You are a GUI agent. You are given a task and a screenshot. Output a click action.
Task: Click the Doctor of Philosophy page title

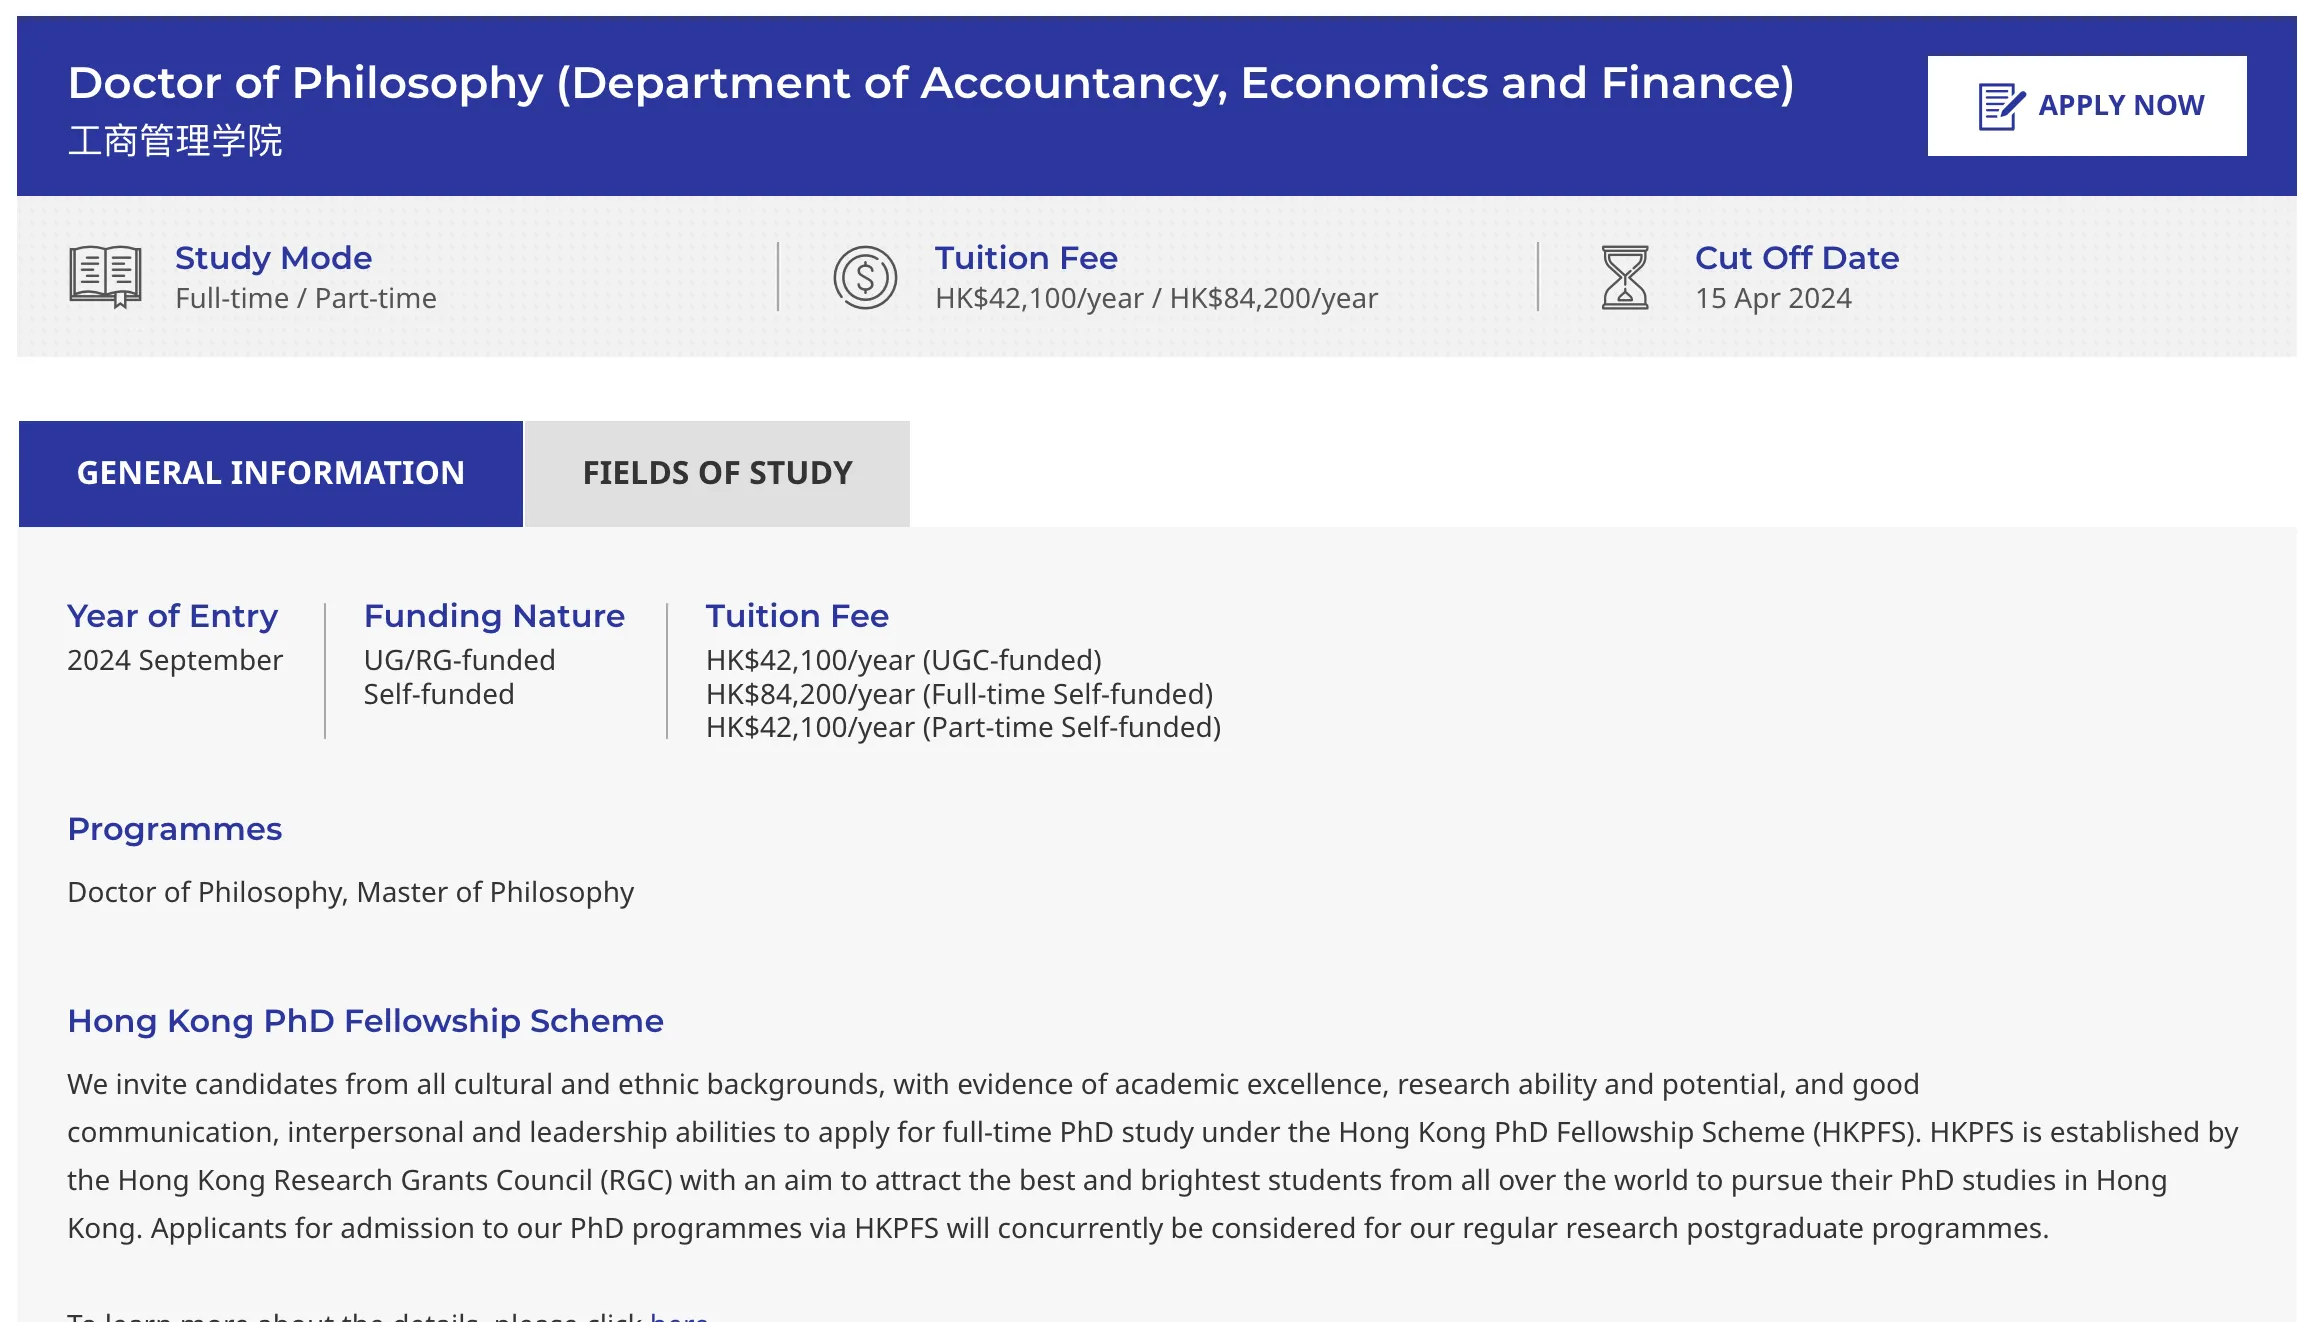930,83
